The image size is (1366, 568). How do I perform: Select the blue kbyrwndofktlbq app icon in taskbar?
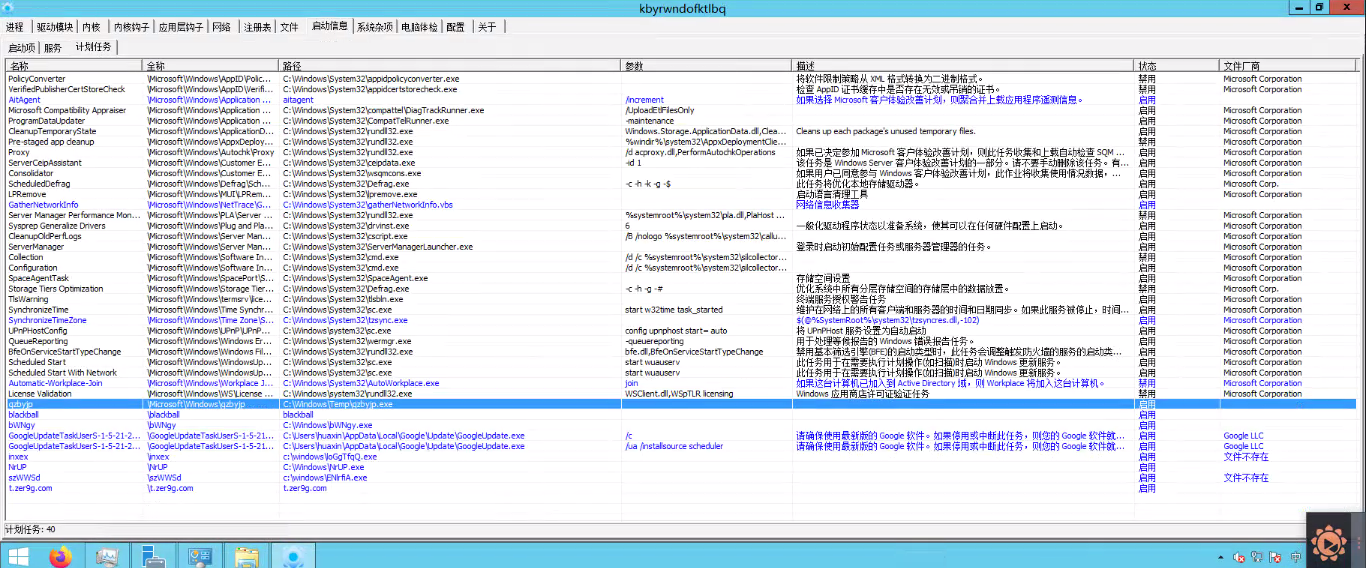click(x=292, y=554)
